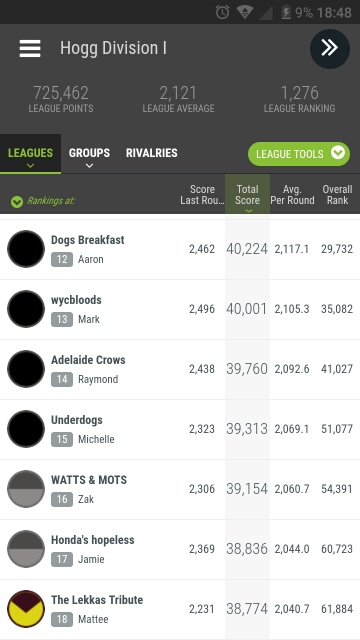Expand the Groups tab chevron
360x640 pixels.
(x=89, y=166)
